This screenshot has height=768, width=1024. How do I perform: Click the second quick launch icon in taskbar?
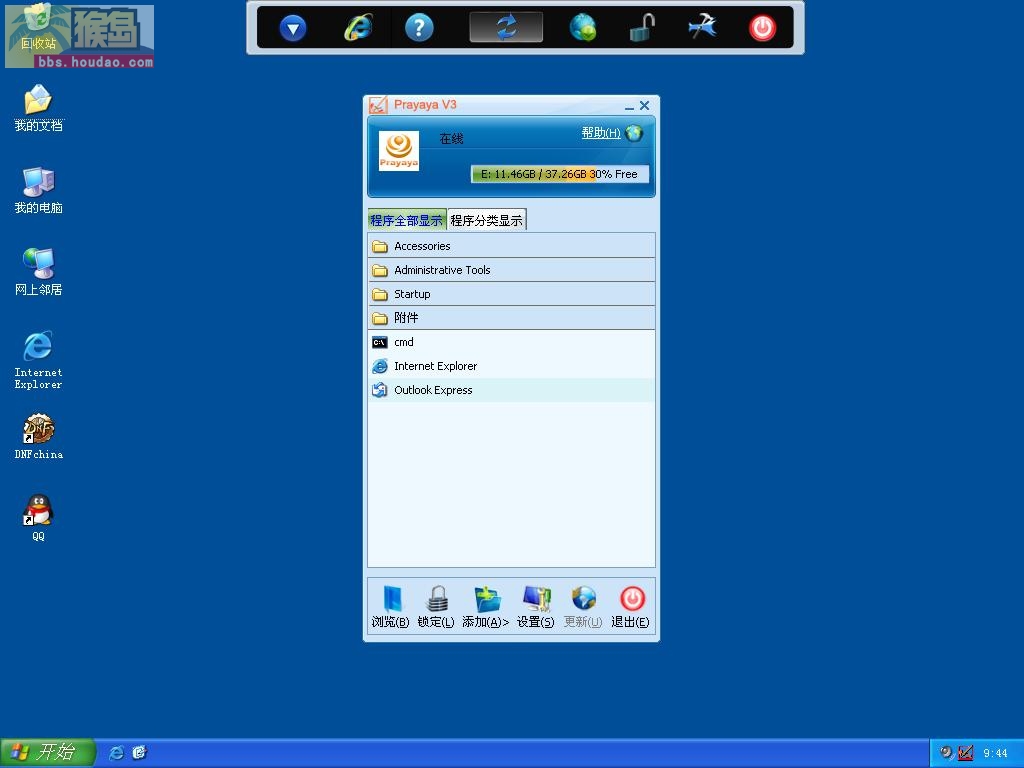[x=140, y=752]
